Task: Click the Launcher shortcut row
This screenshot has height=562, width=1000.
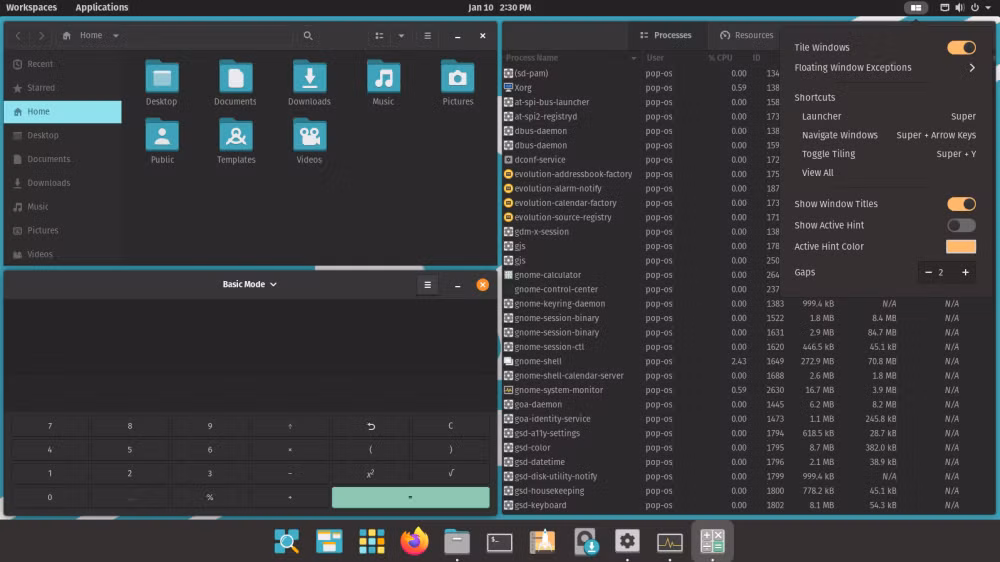Action: [x=888, y=116]
